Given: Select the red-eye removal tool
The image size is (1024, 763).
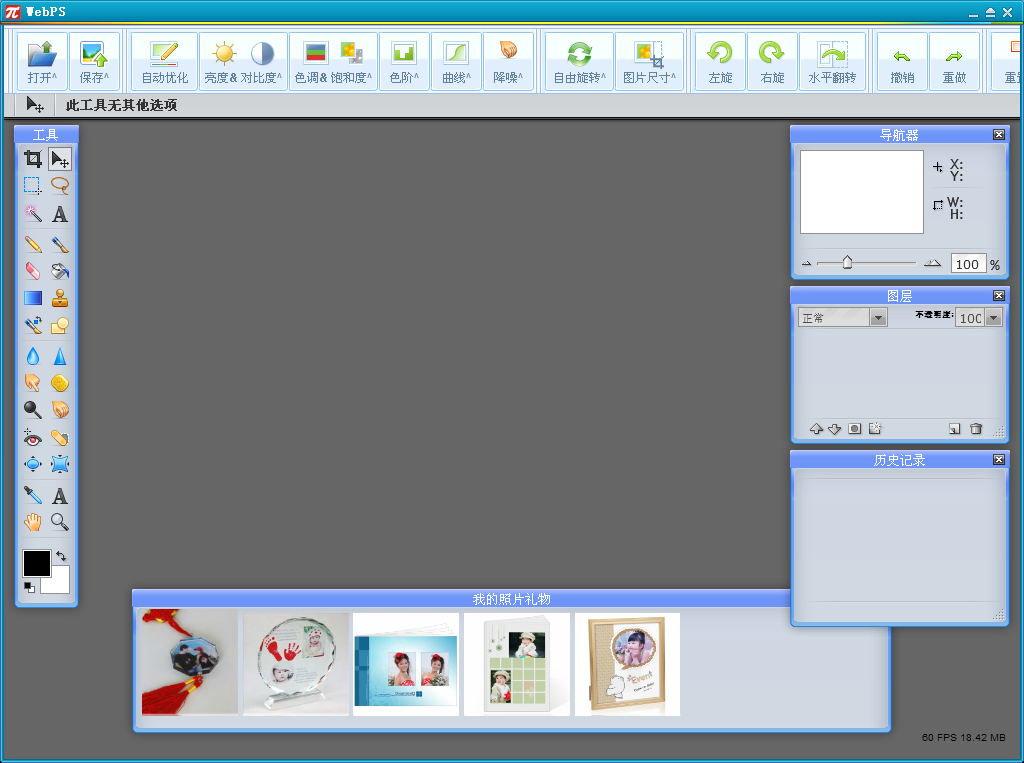Looking at the screenshot, I should [x=33, y=438].
